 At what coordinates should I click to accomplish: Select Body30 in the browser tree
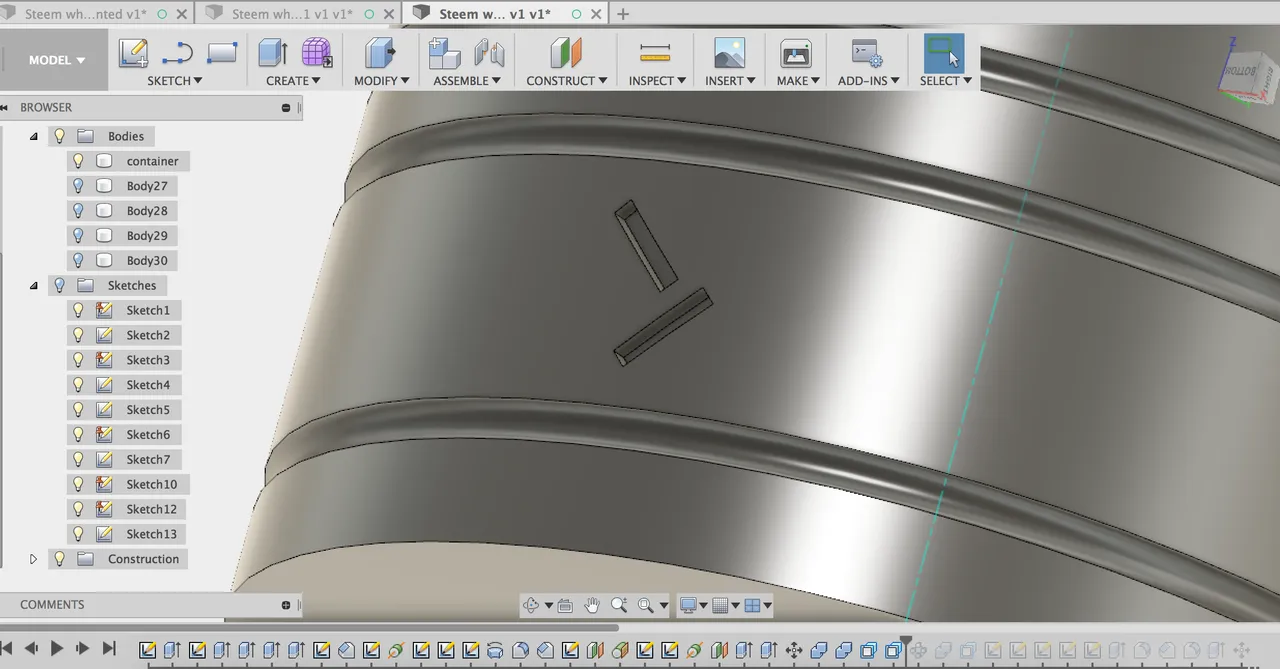coord(147,260)
